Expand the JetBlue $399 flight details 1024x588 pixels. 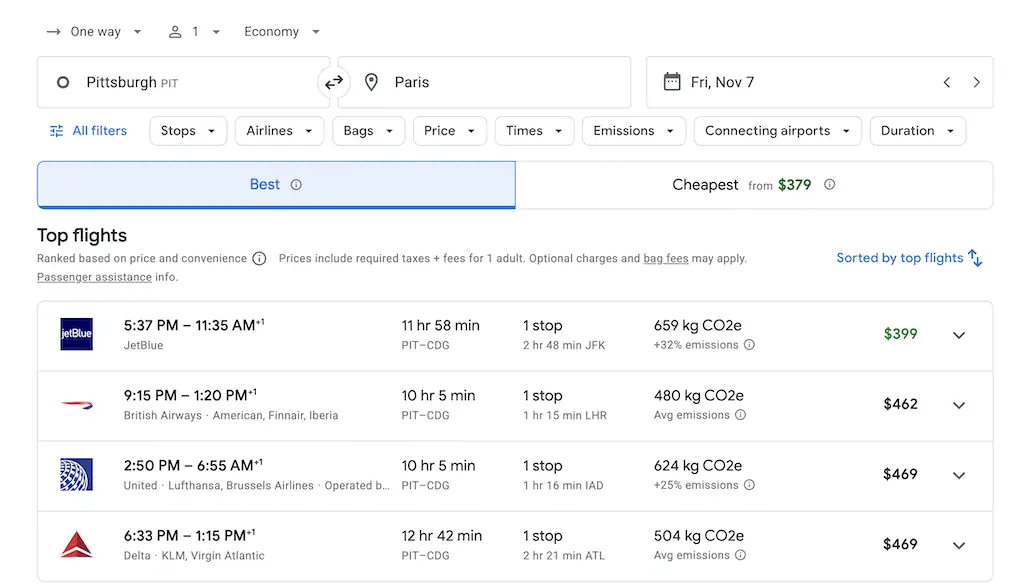959,335
